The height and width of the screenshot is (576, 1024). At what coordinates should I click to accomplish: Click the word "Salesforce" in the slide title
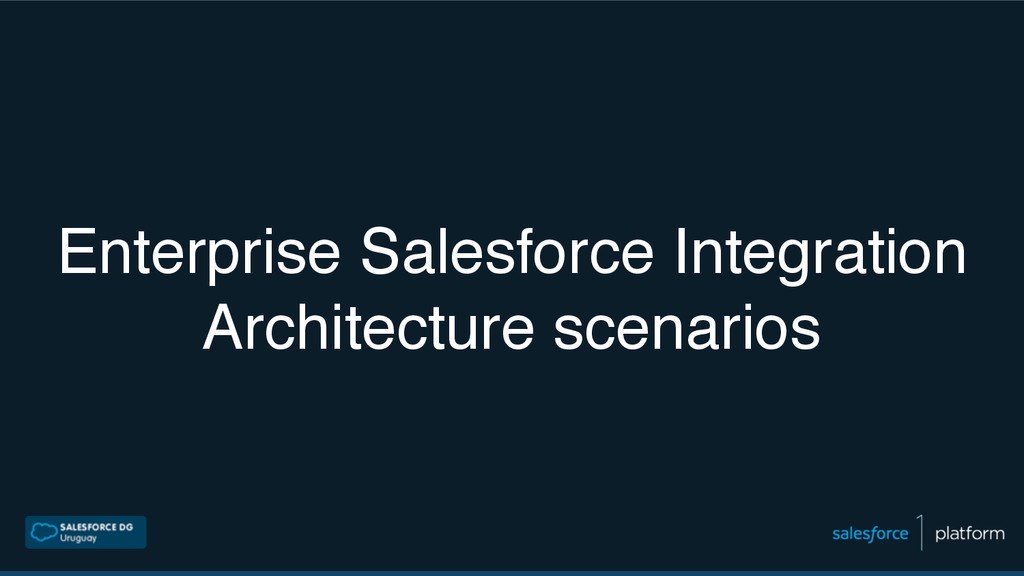tap(507, 251)
